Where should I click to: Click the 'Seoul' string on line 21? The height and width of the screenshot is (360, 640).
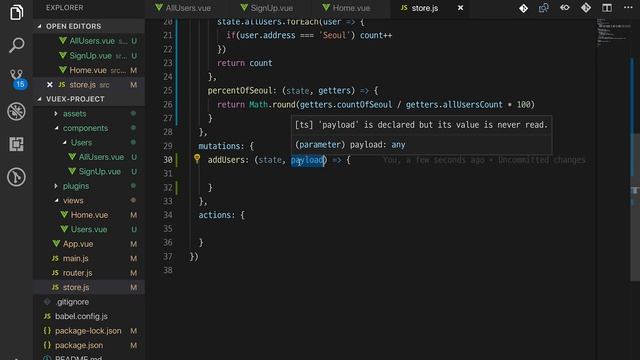(x=334, y=36)
